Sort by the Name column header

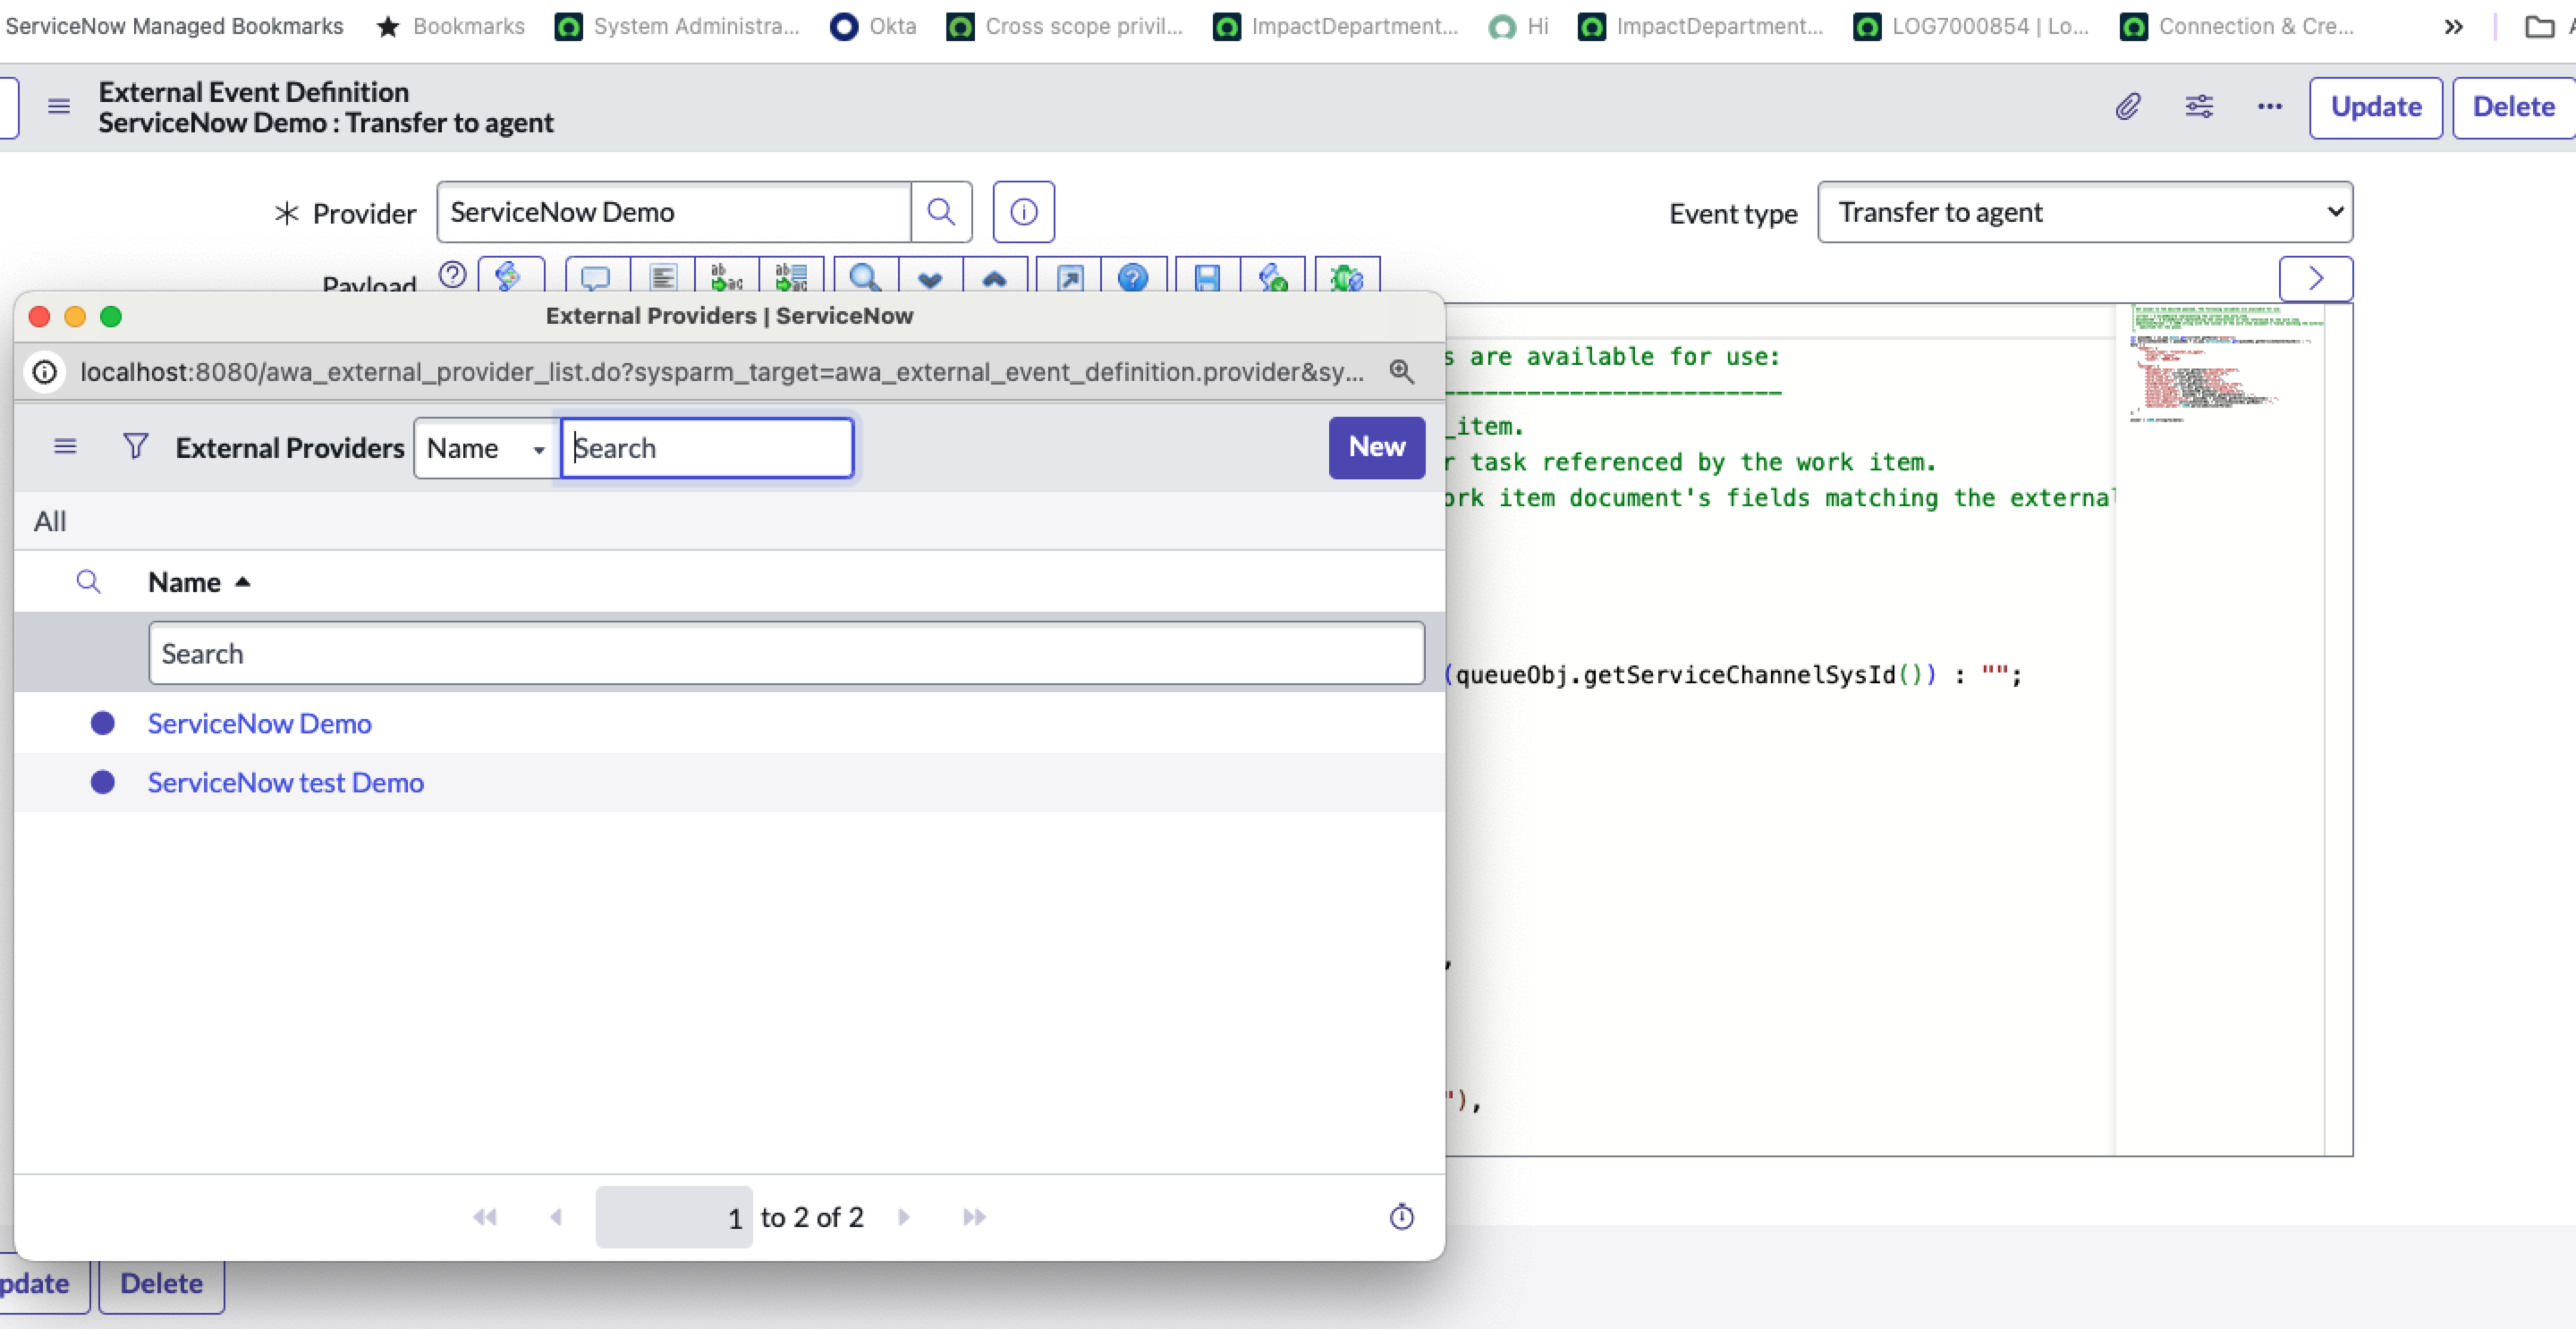point(184,582)
